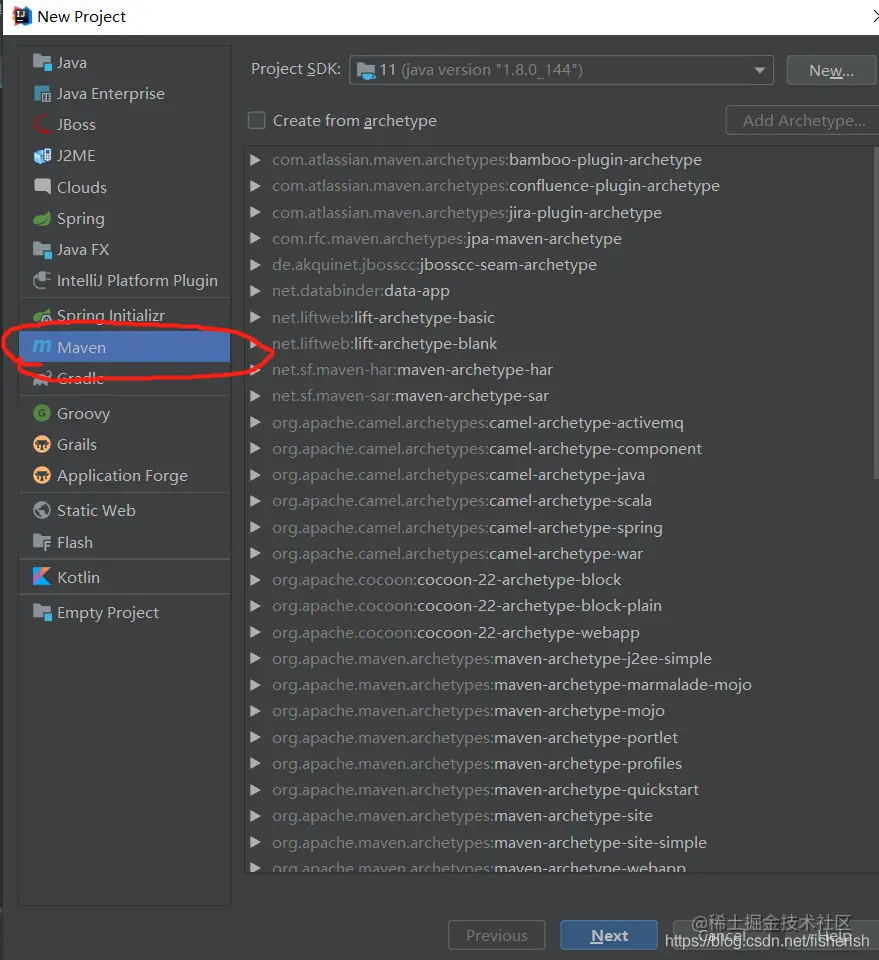This screenshot has height=960, width=879.
Task: Select camel-archetype-war archetype
Action: 457,553
